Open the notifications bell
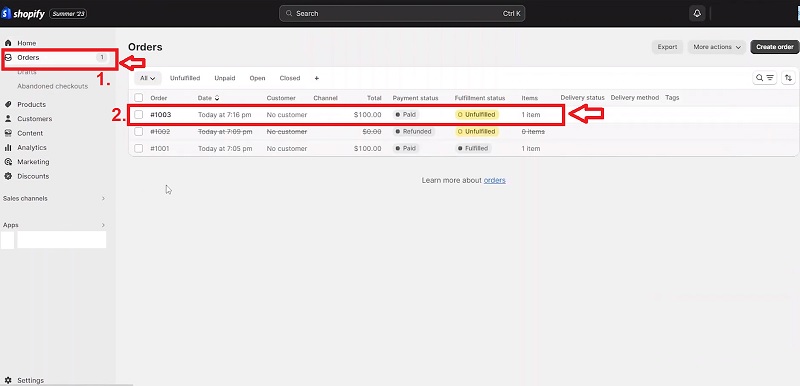 (x=697, y=14)
